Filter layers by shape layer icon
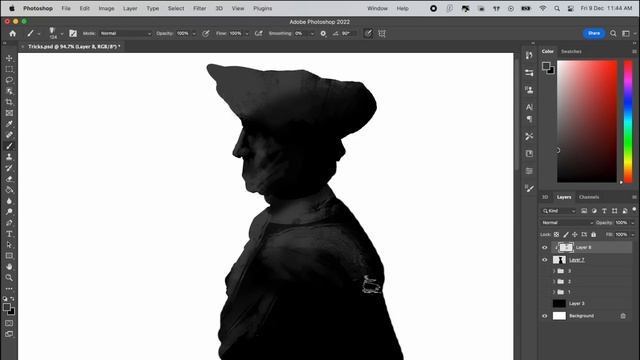 [x=615, y=211]
